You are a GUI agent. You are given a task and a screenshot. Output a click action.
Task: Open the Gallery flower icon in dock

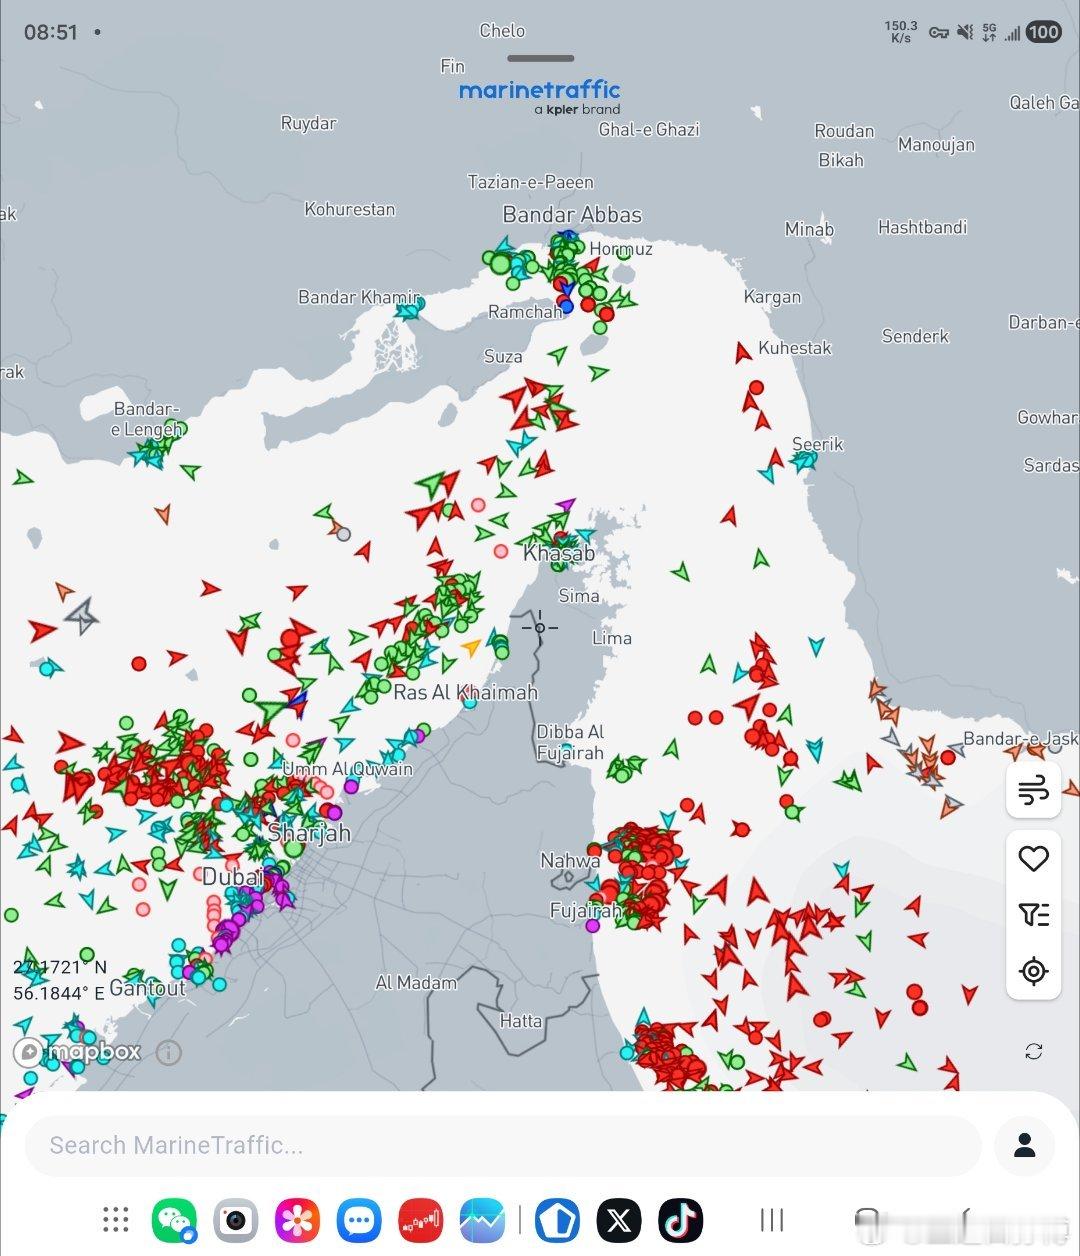point(297,1220)
